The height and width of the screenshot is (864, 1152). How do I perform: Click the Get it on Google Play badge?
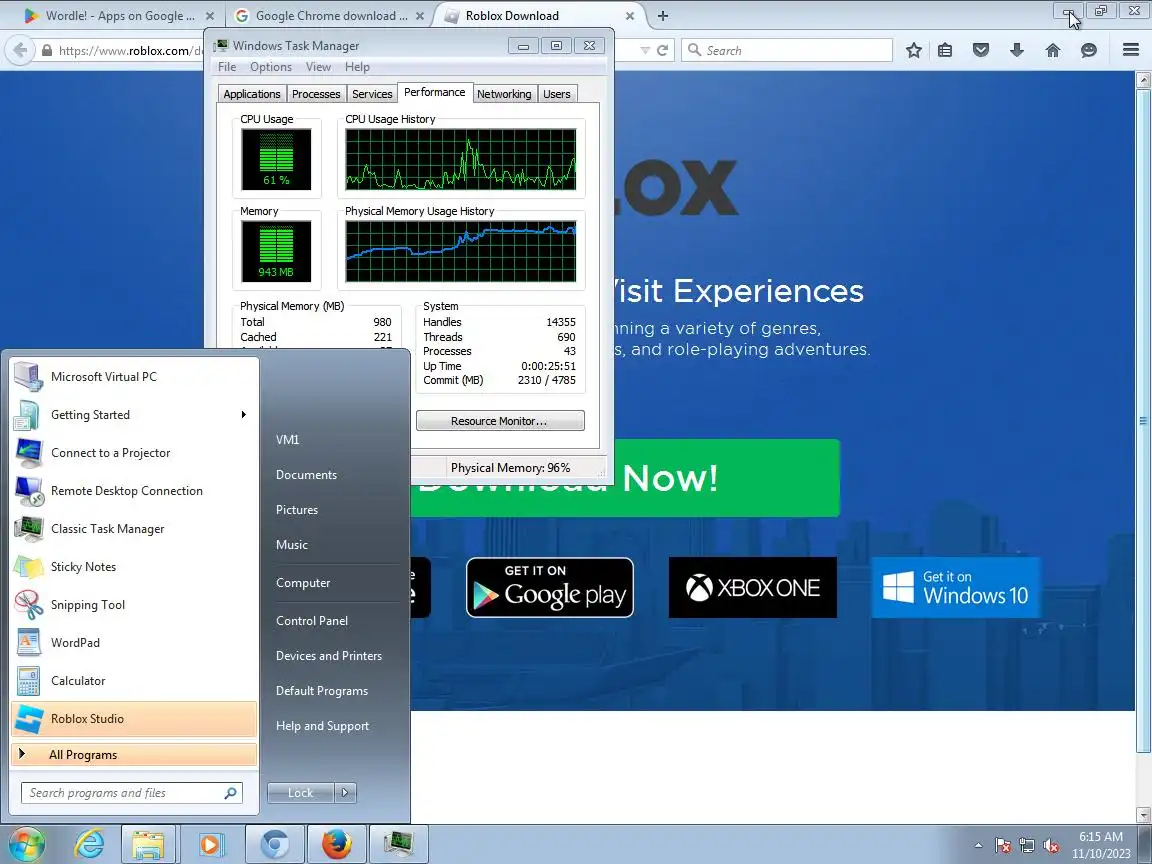coord(550,588)
